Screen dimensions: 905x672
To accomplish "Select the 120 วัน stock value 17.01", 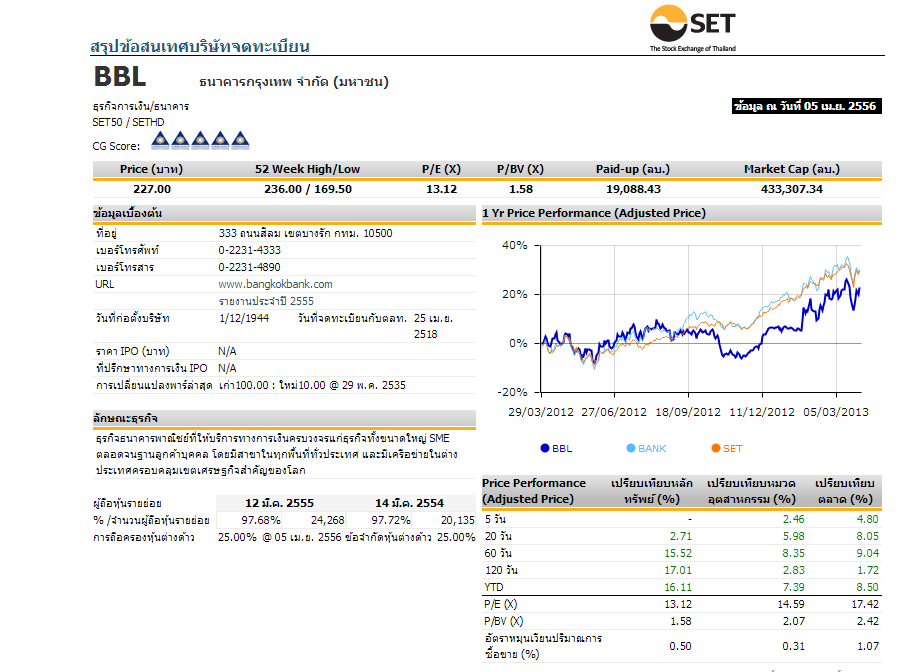I will (x=678, y=570).
